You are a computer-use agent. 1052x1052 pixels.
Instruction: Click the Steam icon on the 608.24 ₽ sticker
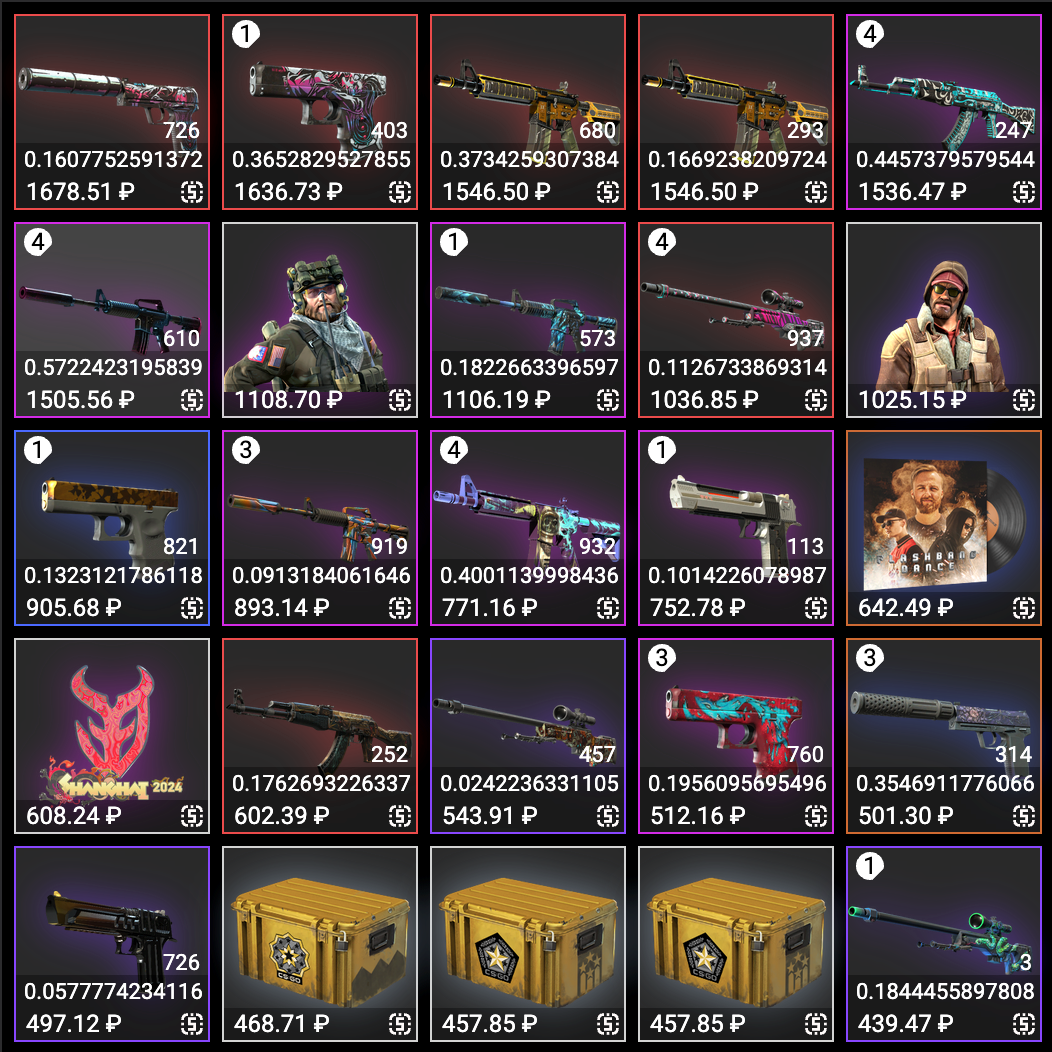click(192, 817)
